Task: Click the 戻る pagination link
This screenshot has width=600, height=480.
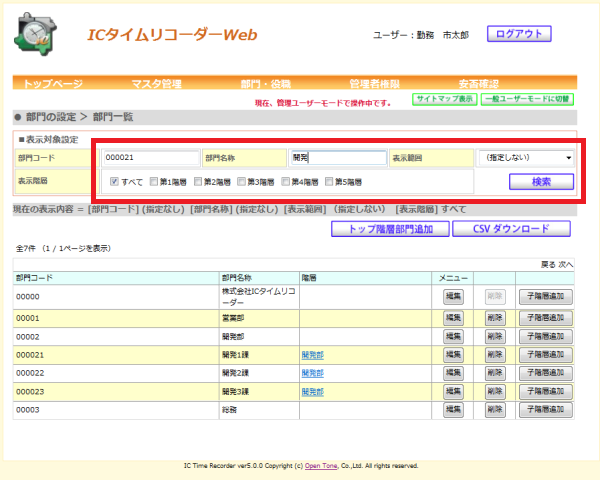Action: [x=548, y=264]
